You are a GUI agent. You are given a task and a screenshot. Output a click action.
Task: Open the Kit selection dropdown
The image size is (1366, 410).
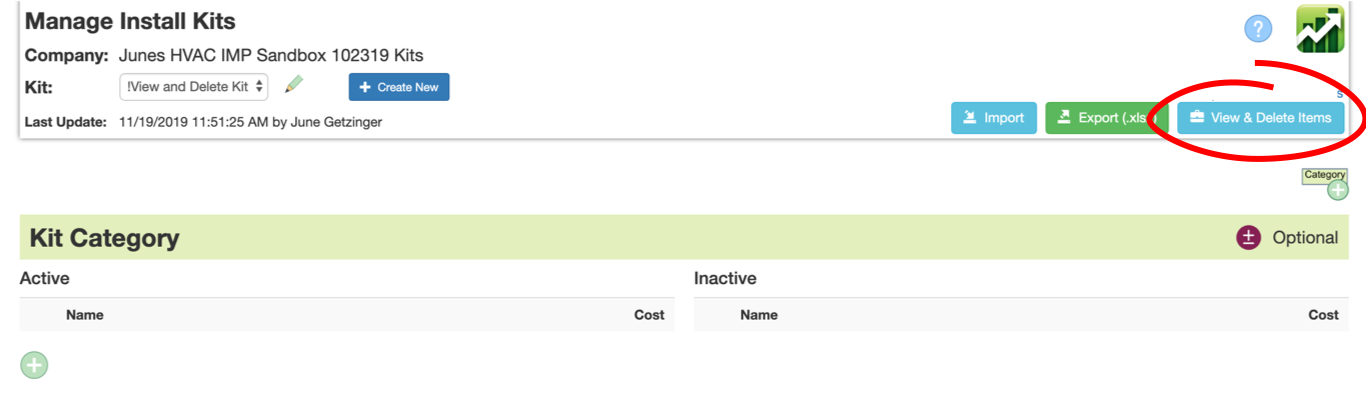pos(194,87)
